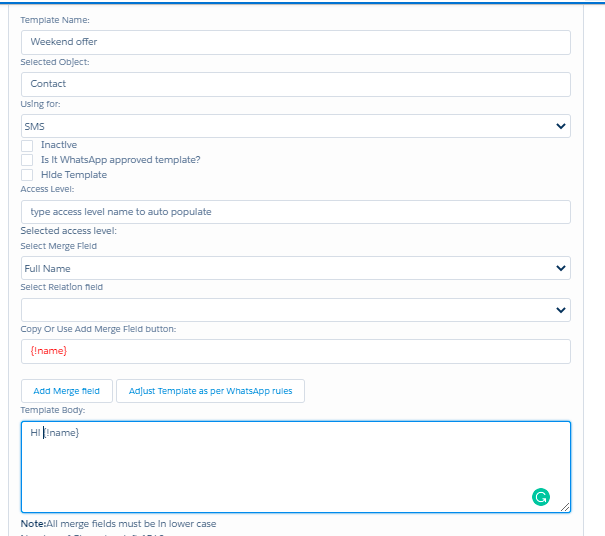Click the 'Selected access level:' label
605x536 pixels.
[68, 231]
